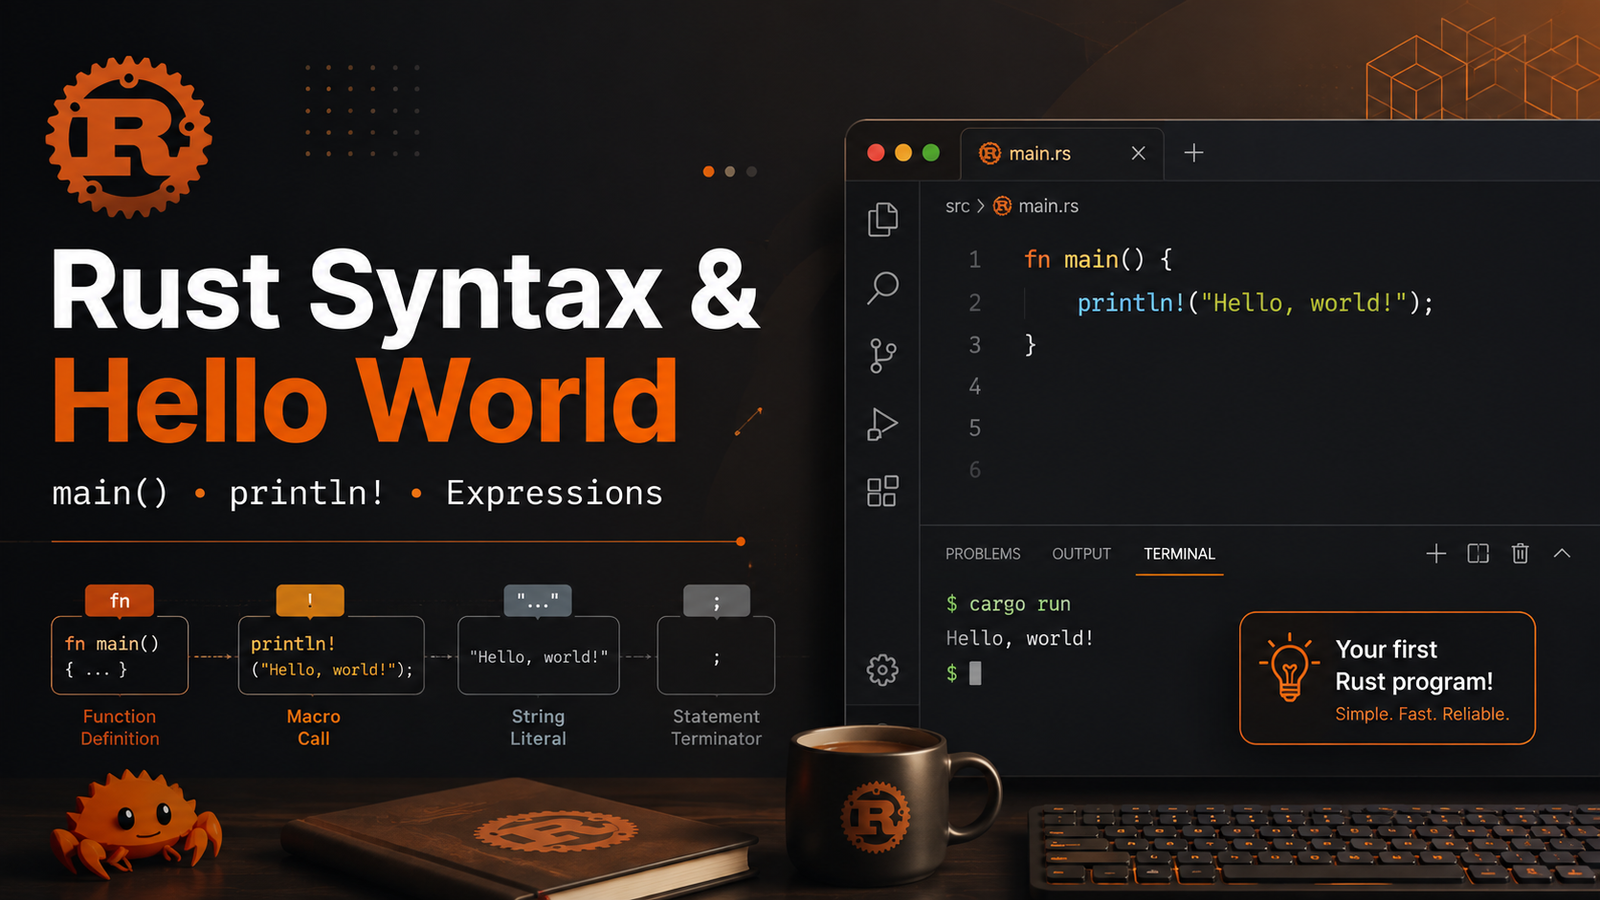1600x900 pixels.
Task: Click the src breadcrumb segment
Action: [957, 206]
